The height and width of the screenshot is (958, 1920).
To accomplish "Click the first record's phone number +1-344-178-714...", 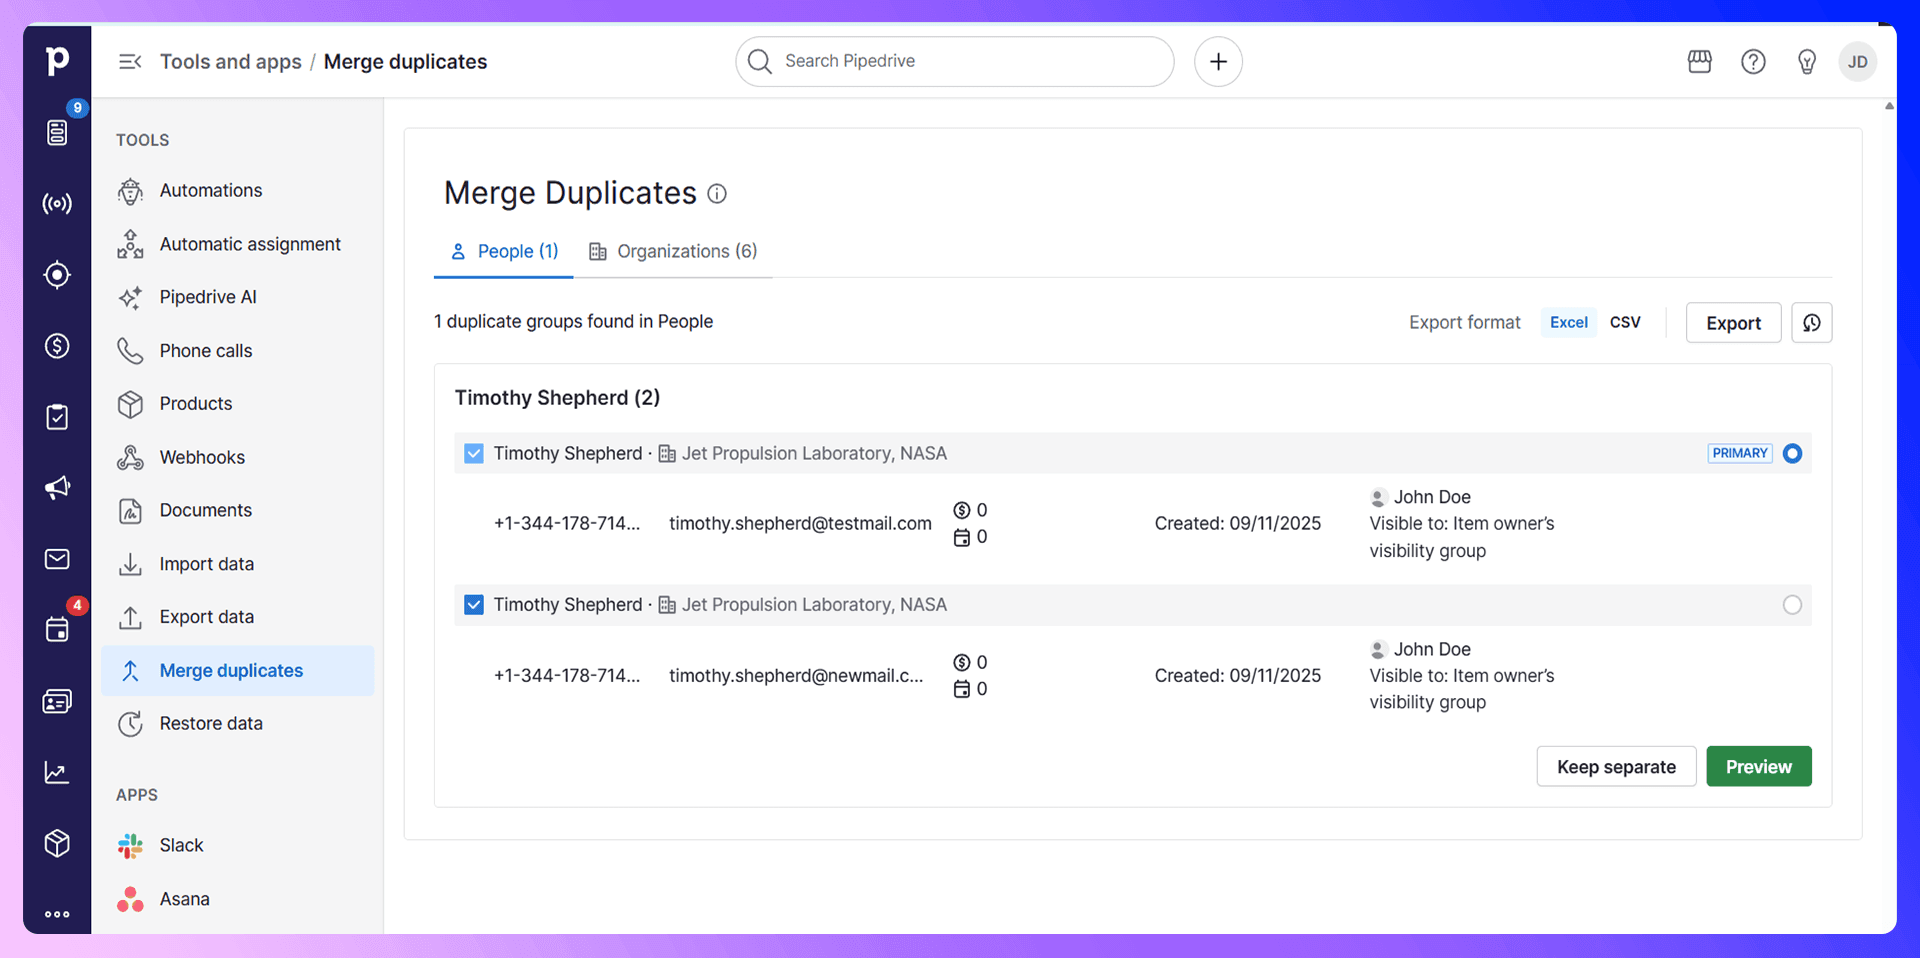I will 567,524.
